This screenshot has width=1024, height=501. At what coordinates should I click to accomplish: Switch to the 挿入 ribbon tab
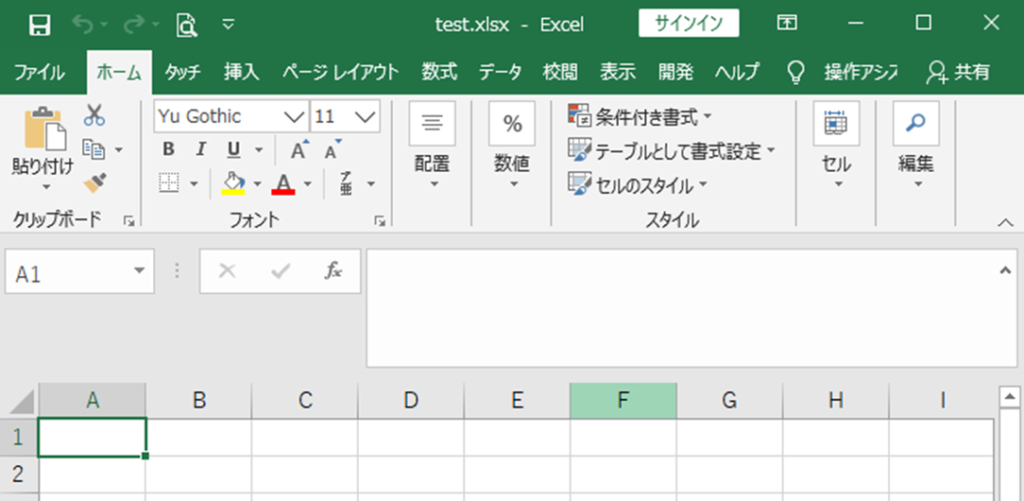(241, 72)
